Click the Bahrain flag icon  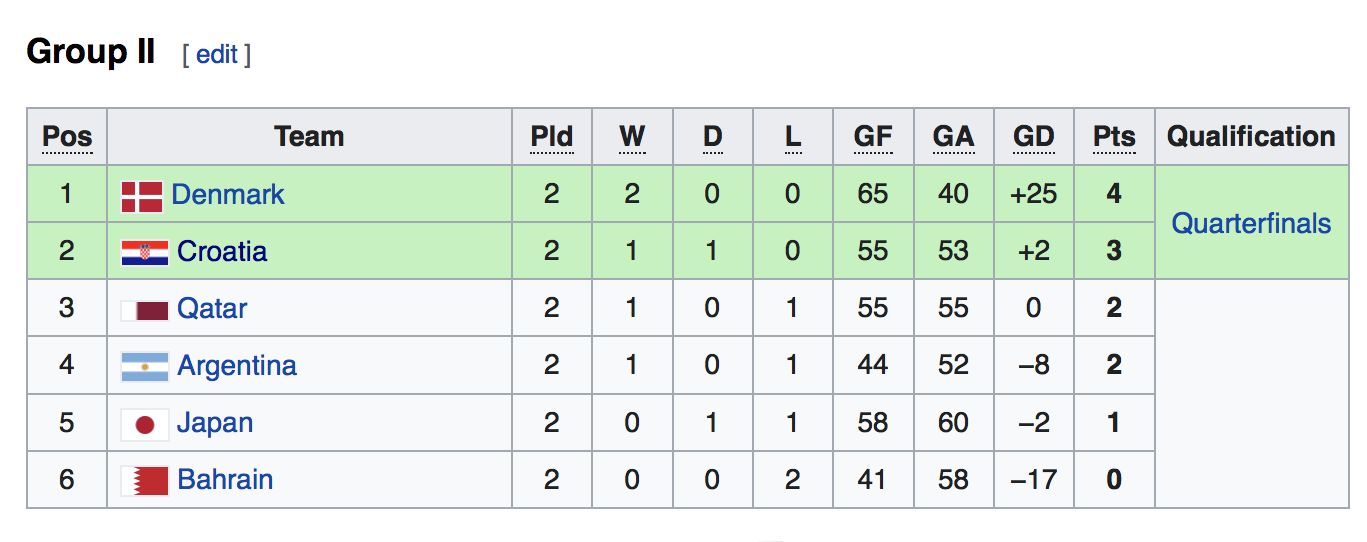click(145, 481)
